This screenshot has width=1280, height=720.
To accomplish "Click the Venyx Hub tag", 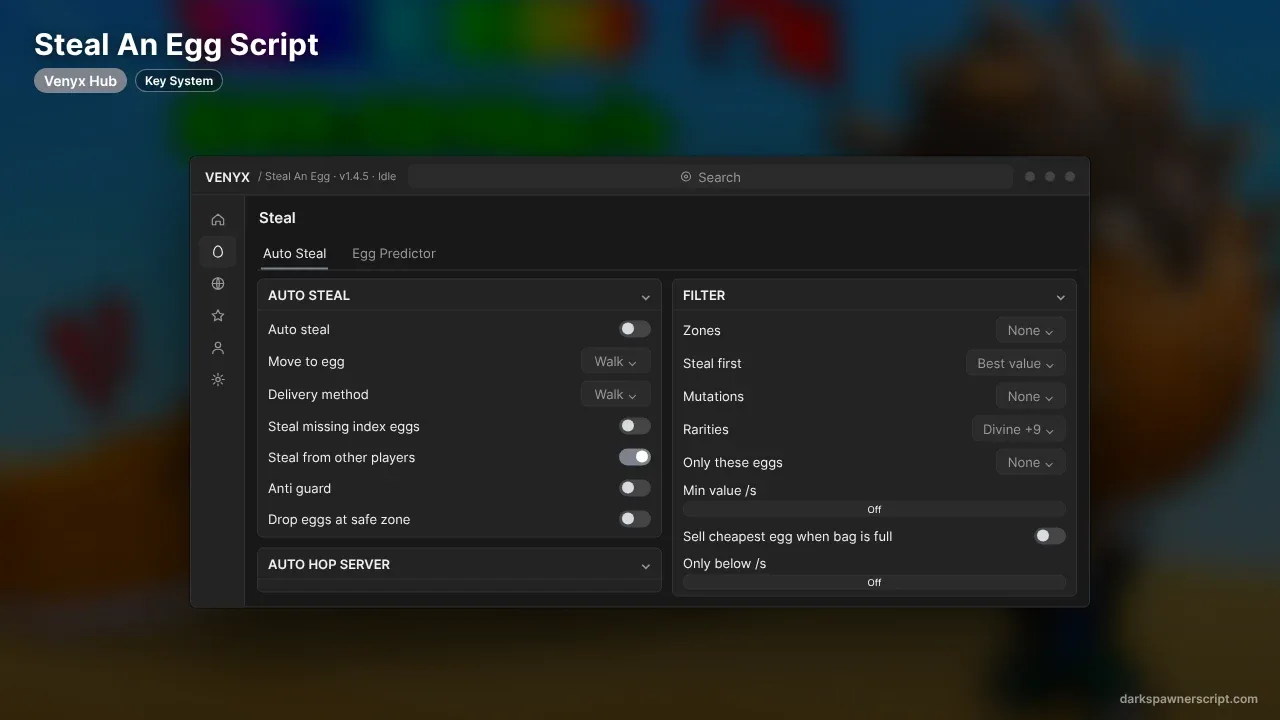I will (80, 81).
